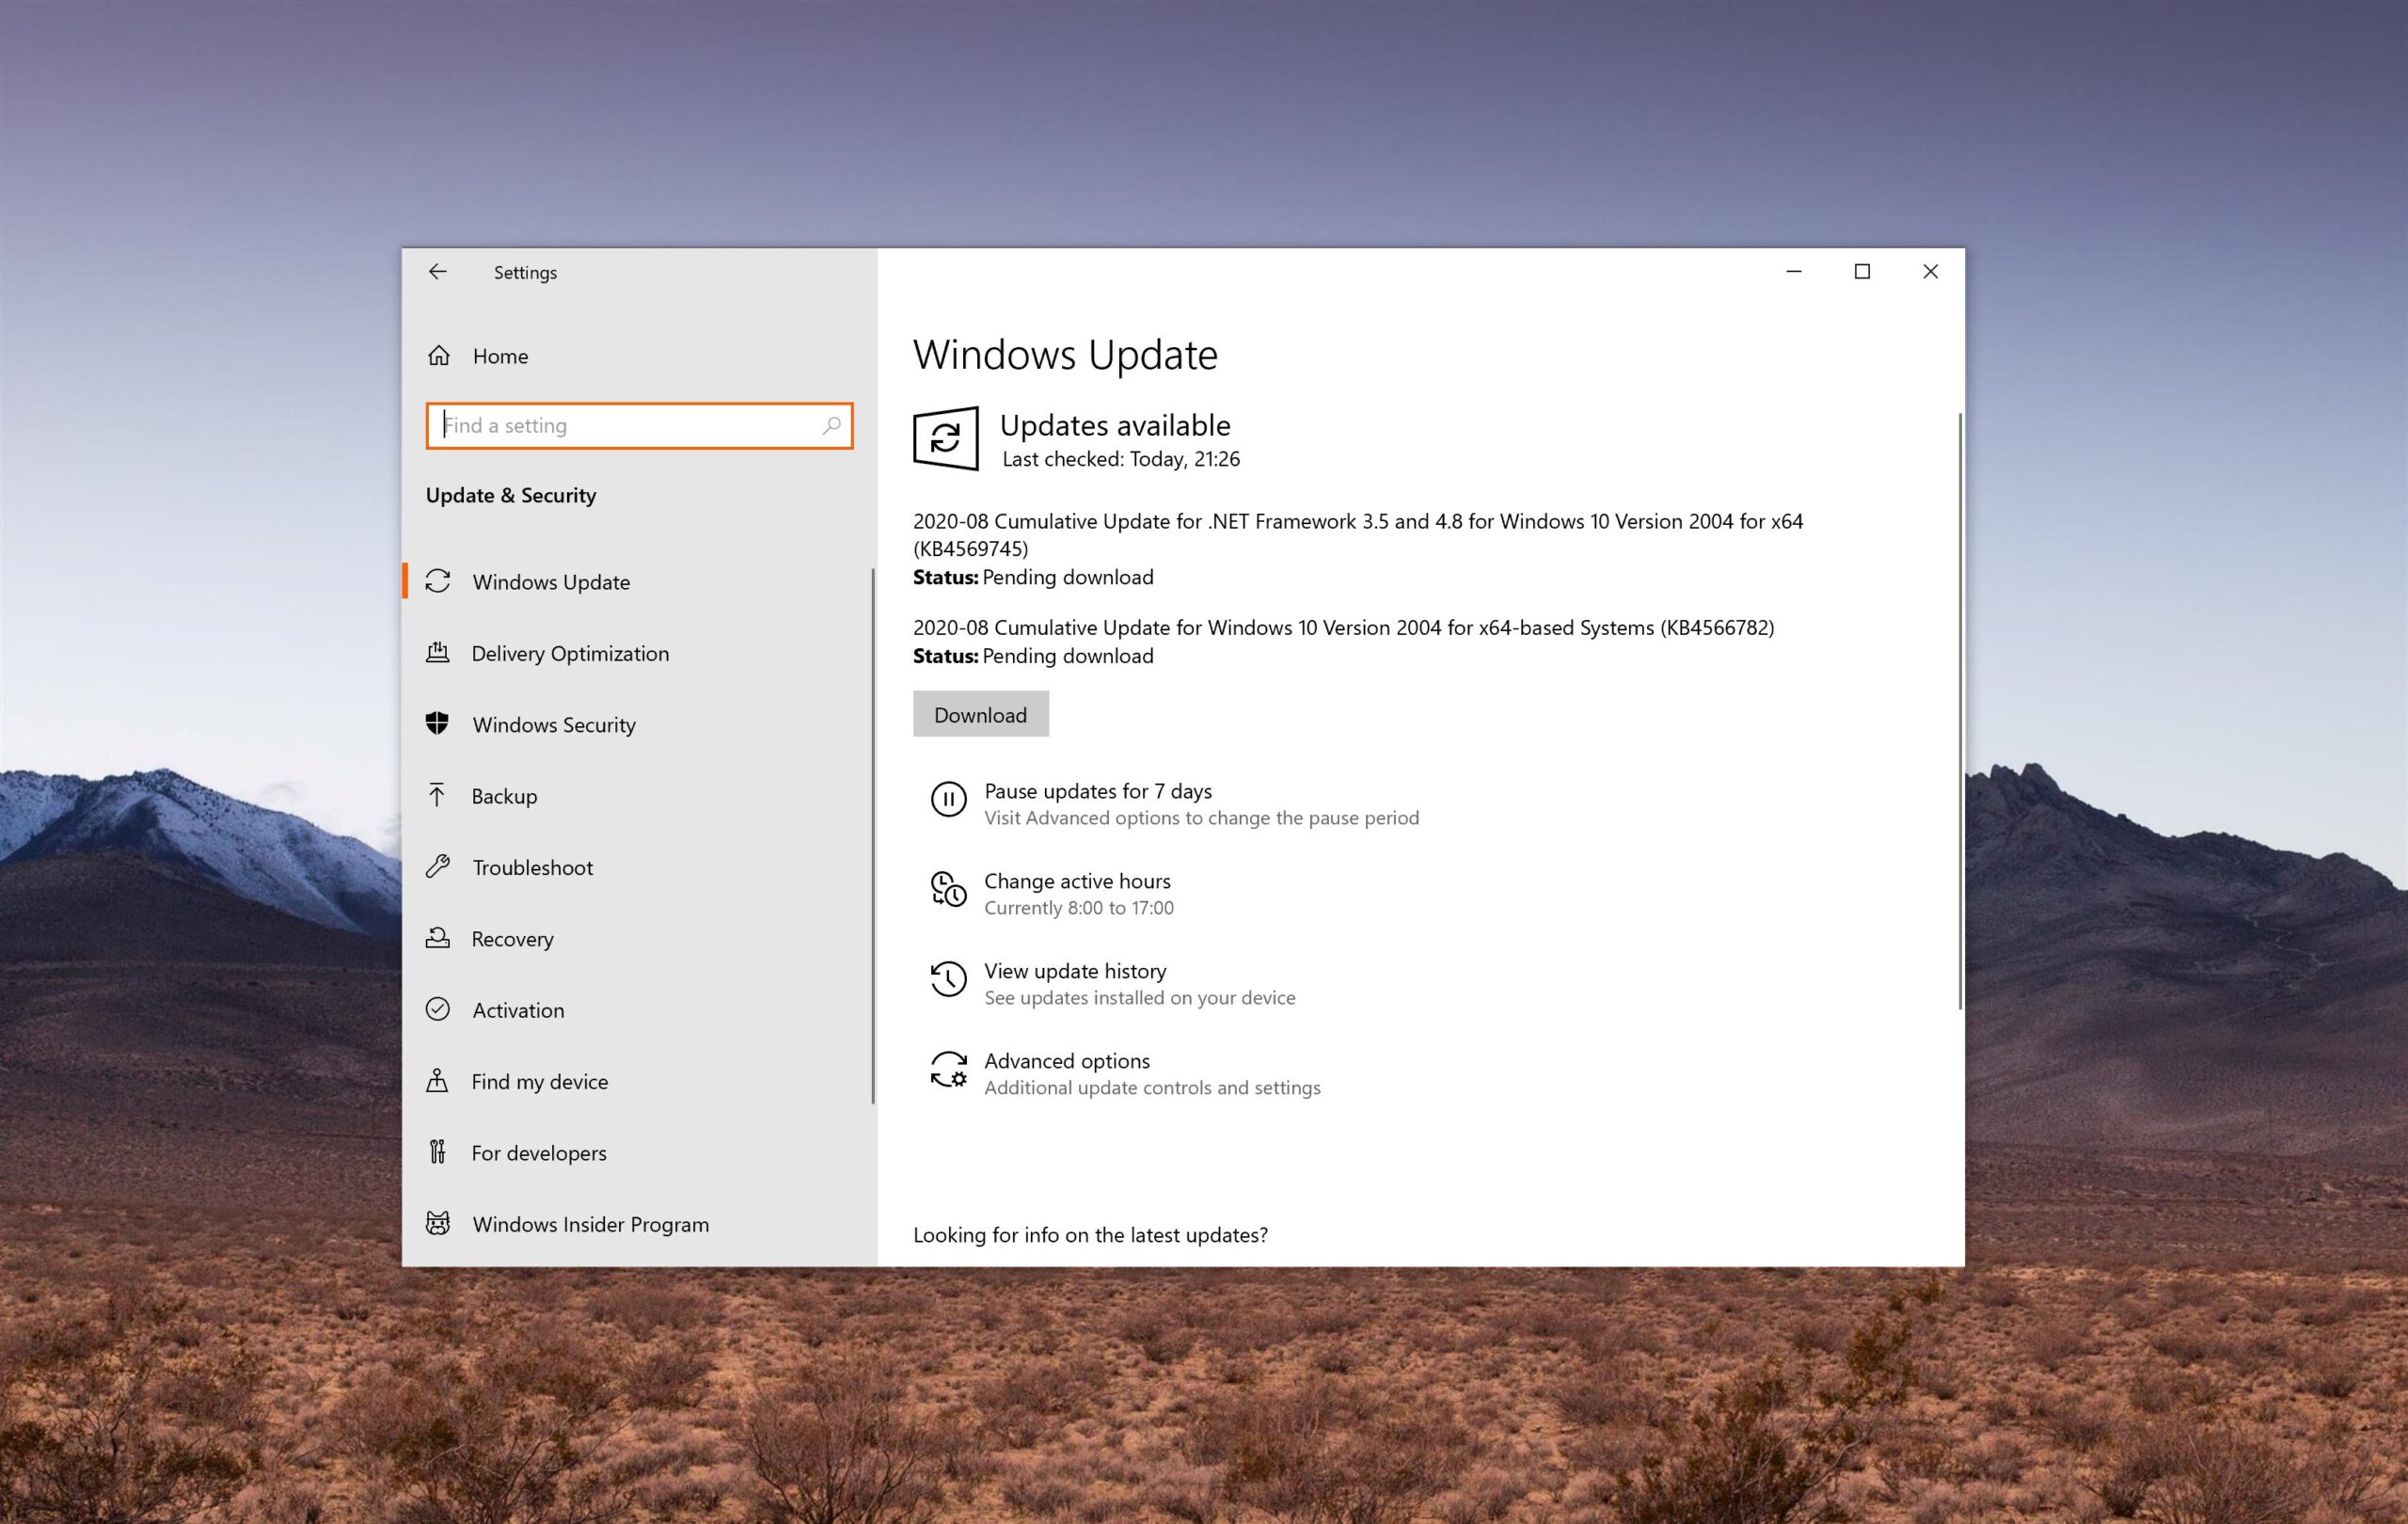Image resolution: width=2408 pixels, height=1524 pixels.
Task: Click the For developers tools icon
Action: coord(437,1152)
